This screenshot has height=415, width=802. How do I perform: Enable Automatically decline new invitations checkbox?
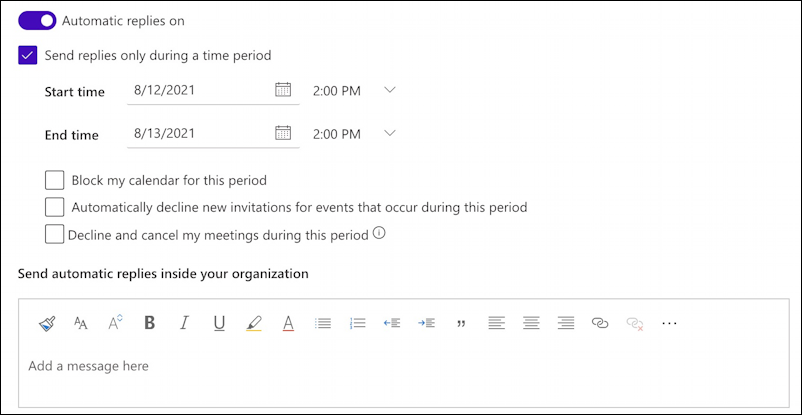[x=54, y=207]
